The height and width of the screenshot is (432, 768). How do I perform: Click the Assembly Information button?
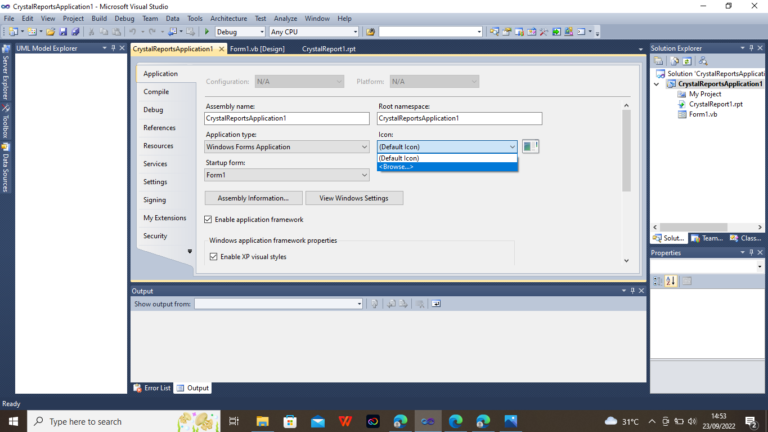click(253, 198)
